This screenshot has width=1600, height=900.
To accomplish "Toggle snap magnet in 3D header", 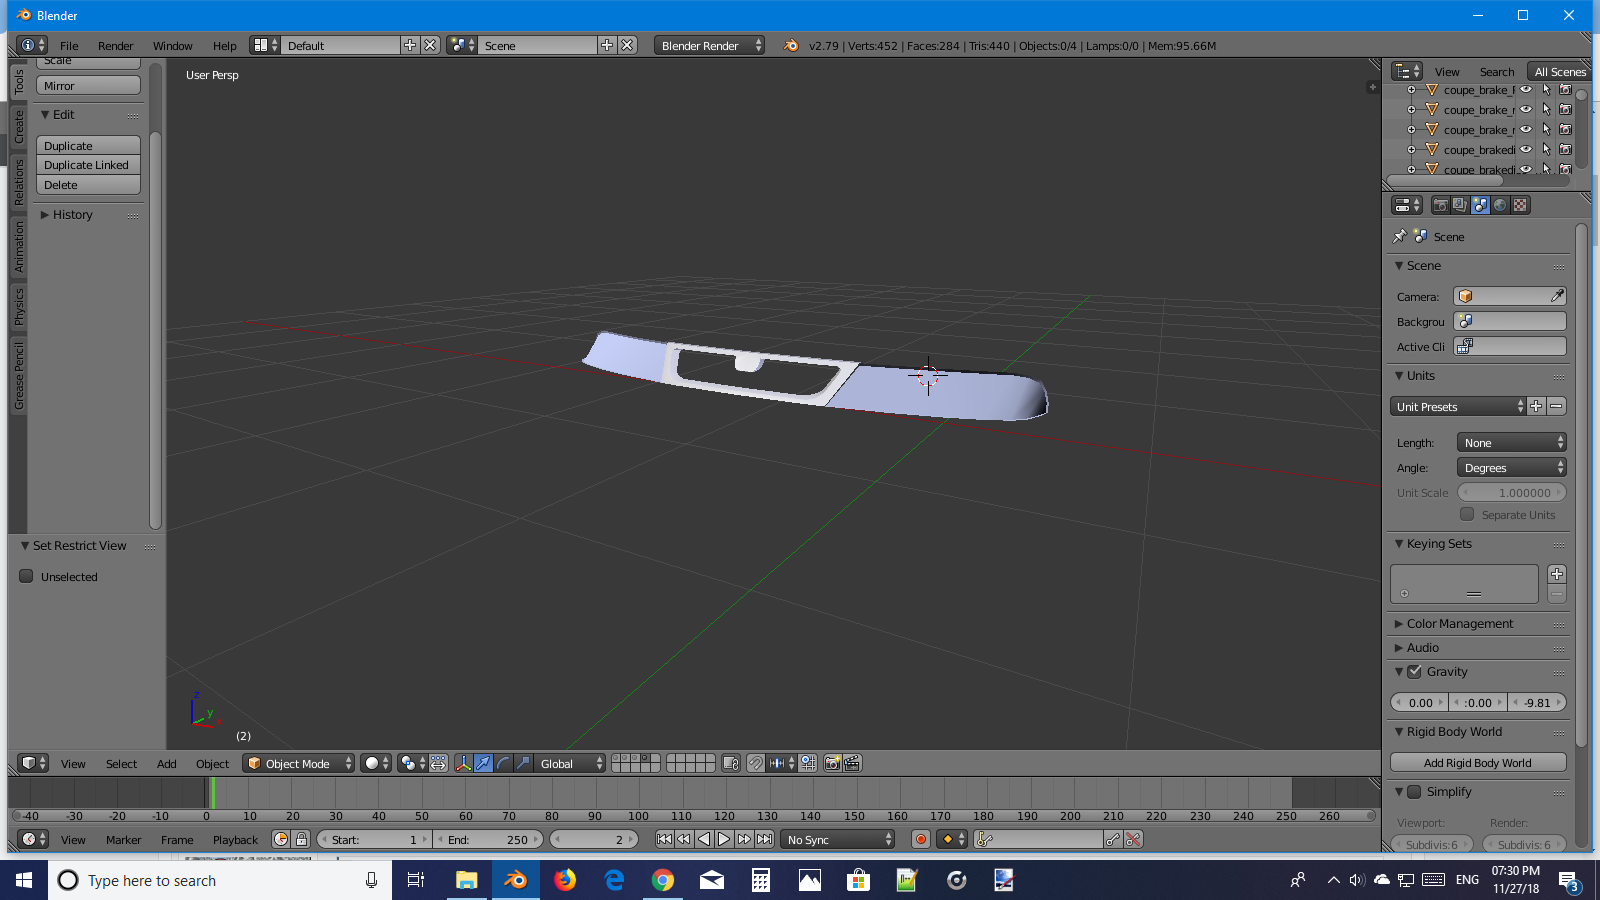I will click(x=756, y=763).
